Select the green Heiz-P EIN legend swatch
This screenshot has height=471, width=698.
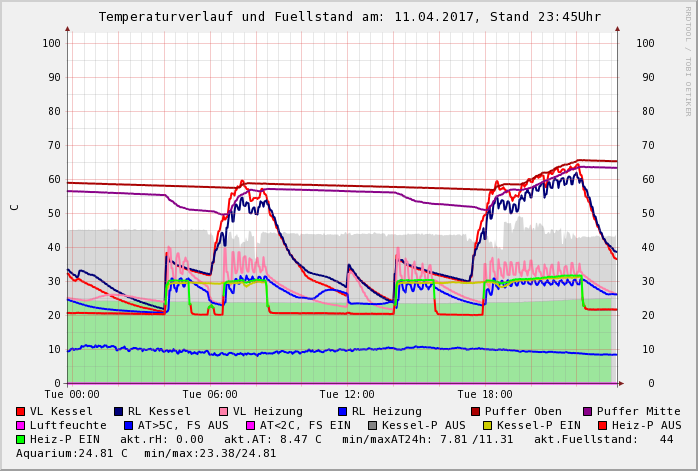point(21,439)
